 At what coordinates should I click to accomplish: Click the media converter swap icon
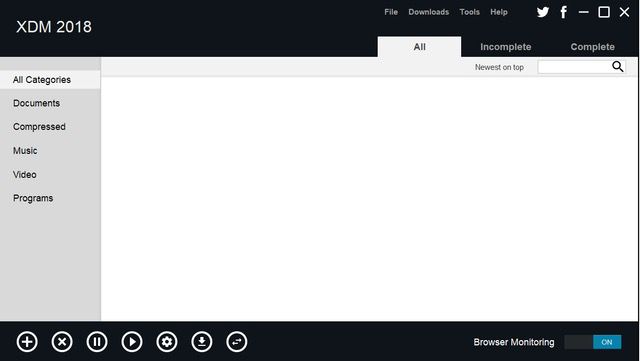click(237, 342)
